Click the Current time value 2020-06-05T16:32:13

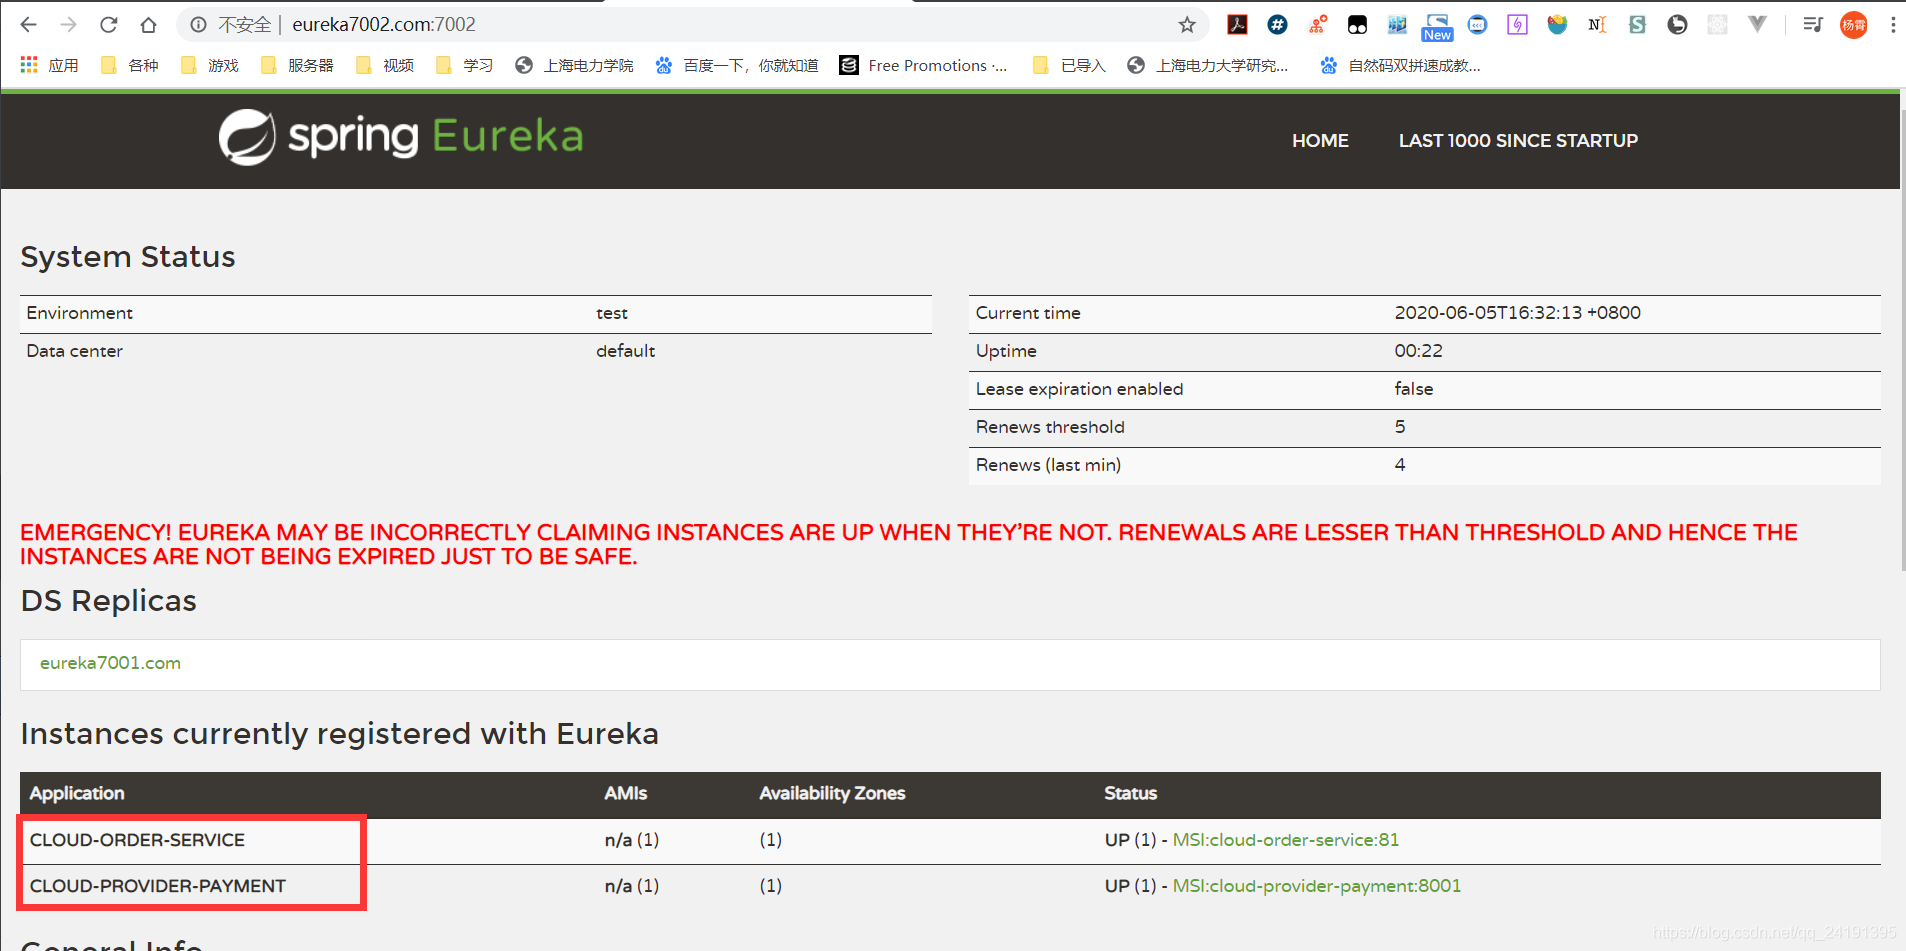click(1517, 313)
